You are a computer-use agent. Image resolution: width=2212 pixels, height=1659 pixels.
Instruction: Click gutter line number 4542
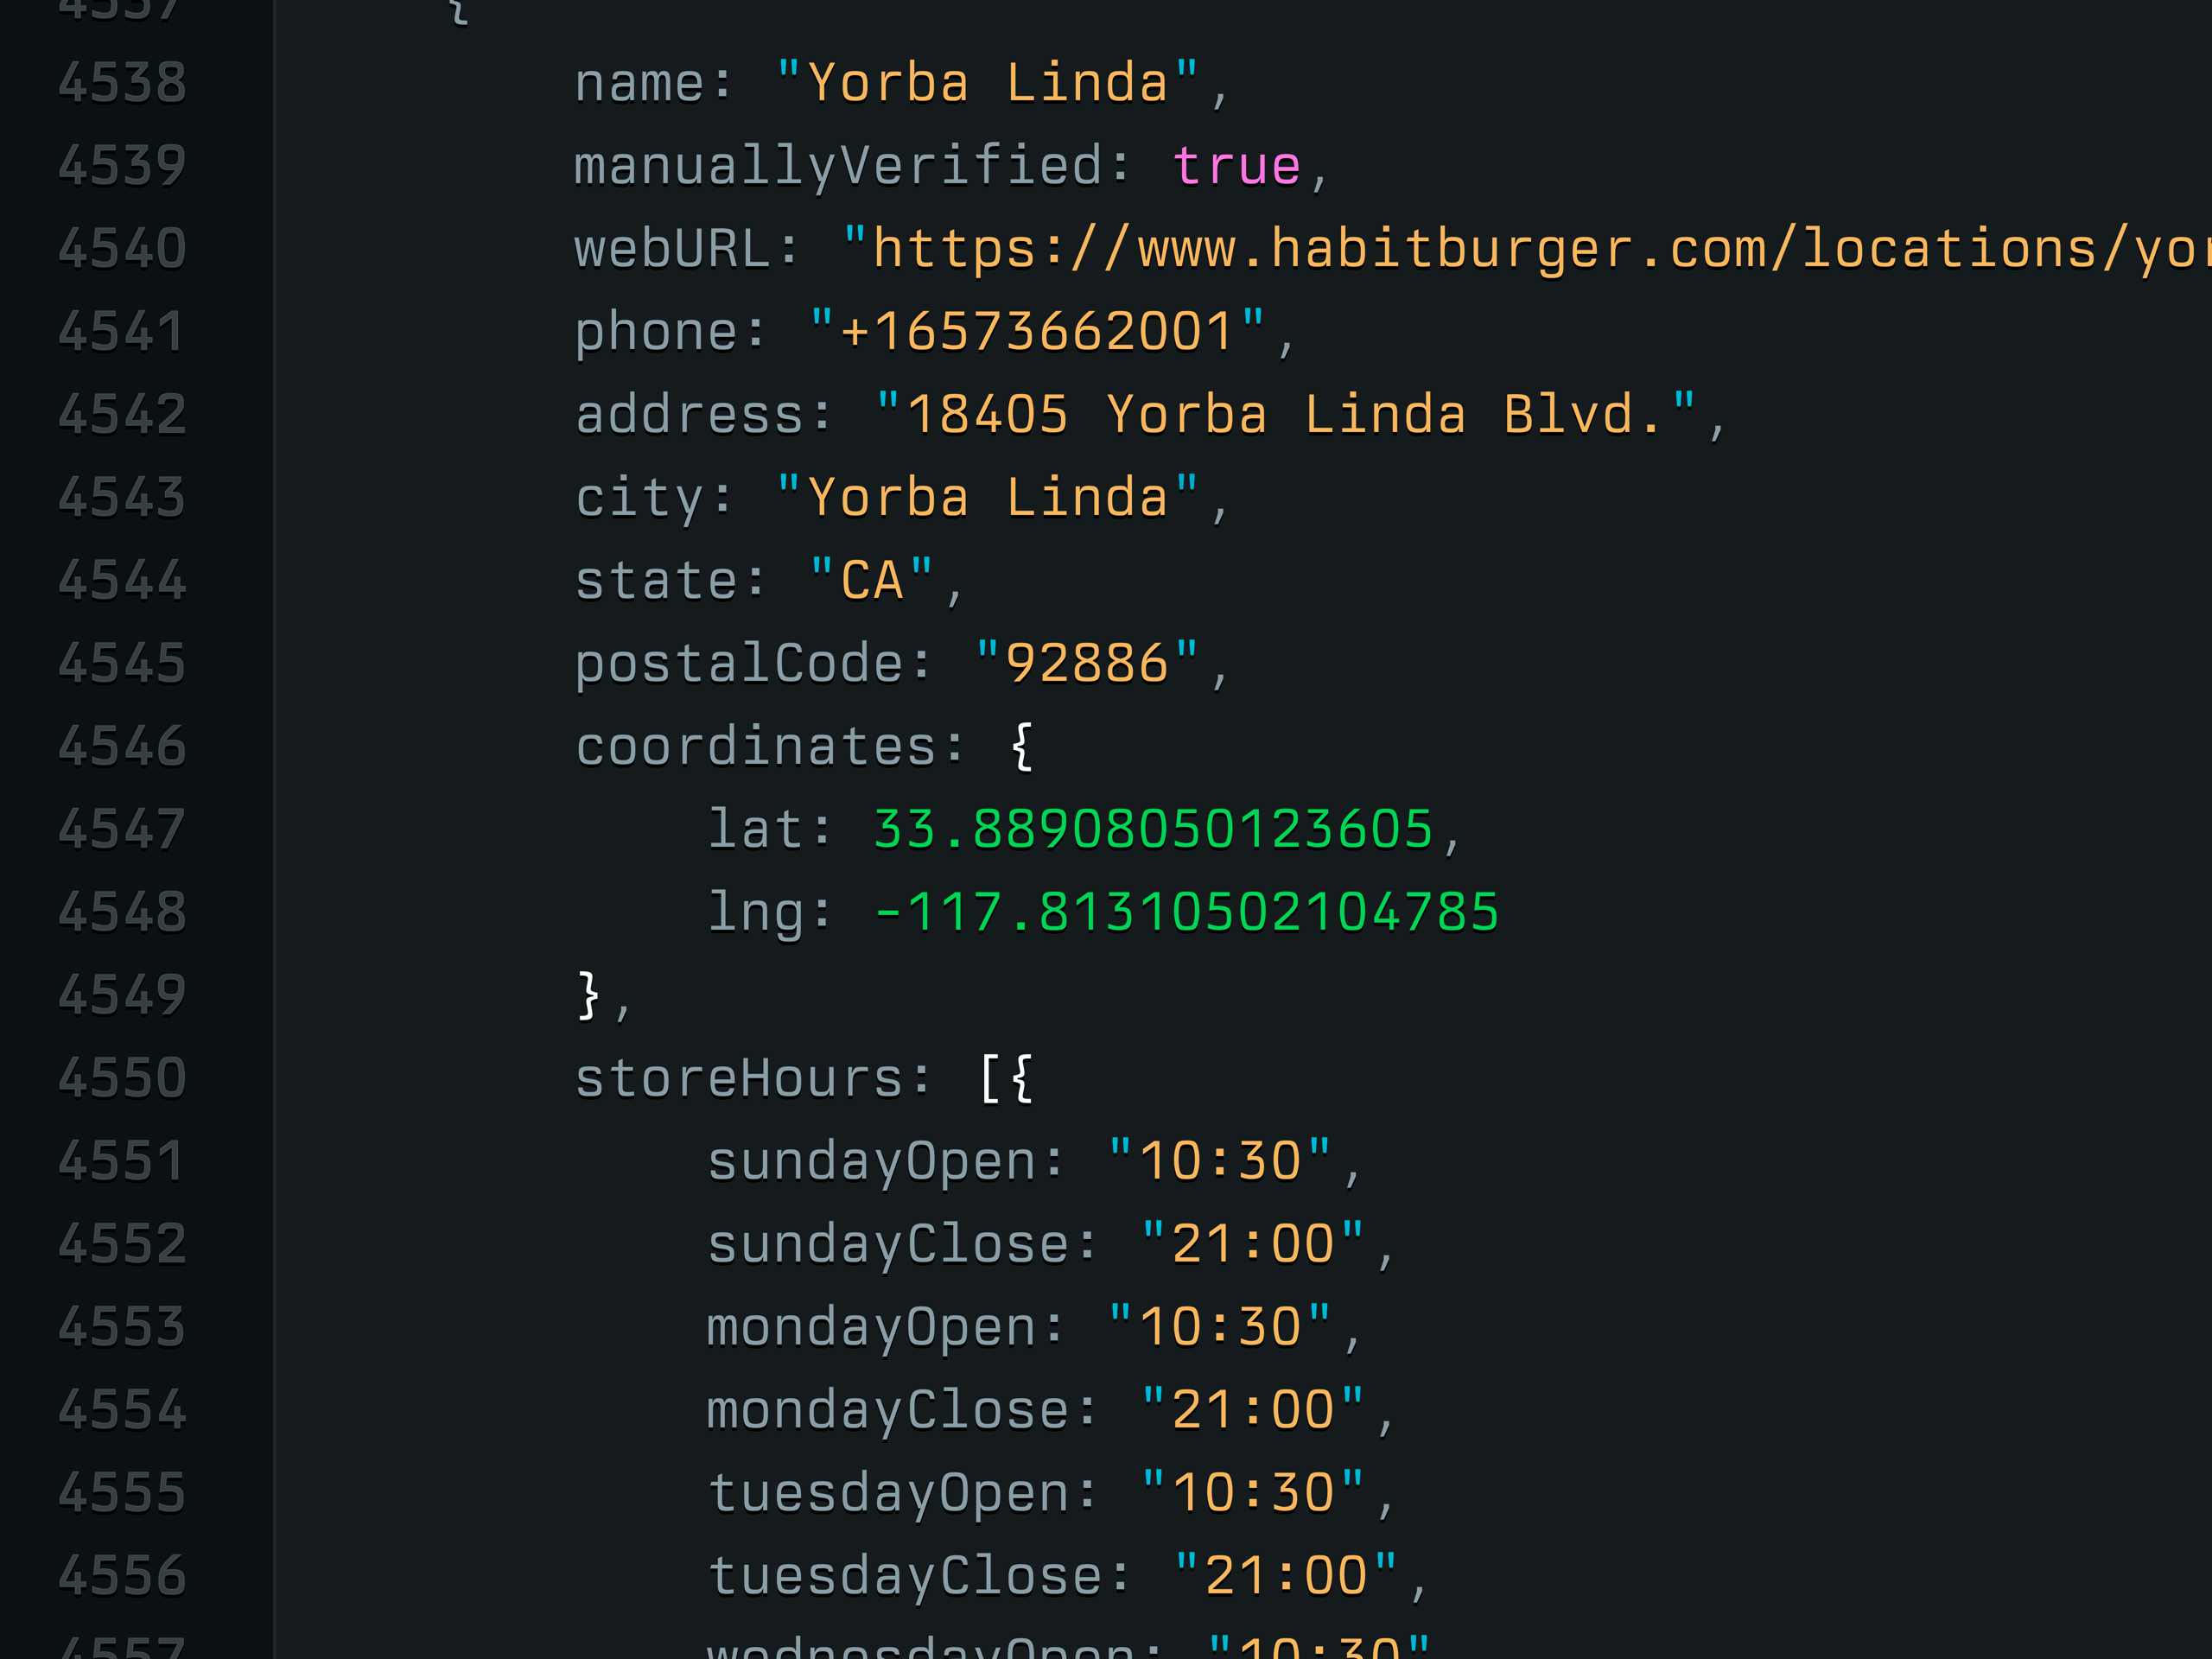click(122, 415)
